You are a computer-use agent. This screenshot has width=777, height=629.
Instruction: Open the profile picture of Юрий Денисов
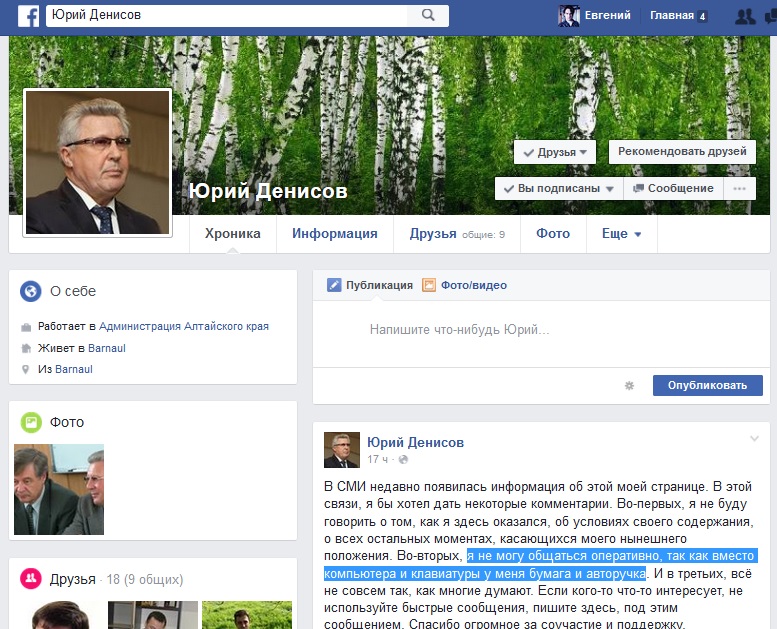tap(97, 163)
